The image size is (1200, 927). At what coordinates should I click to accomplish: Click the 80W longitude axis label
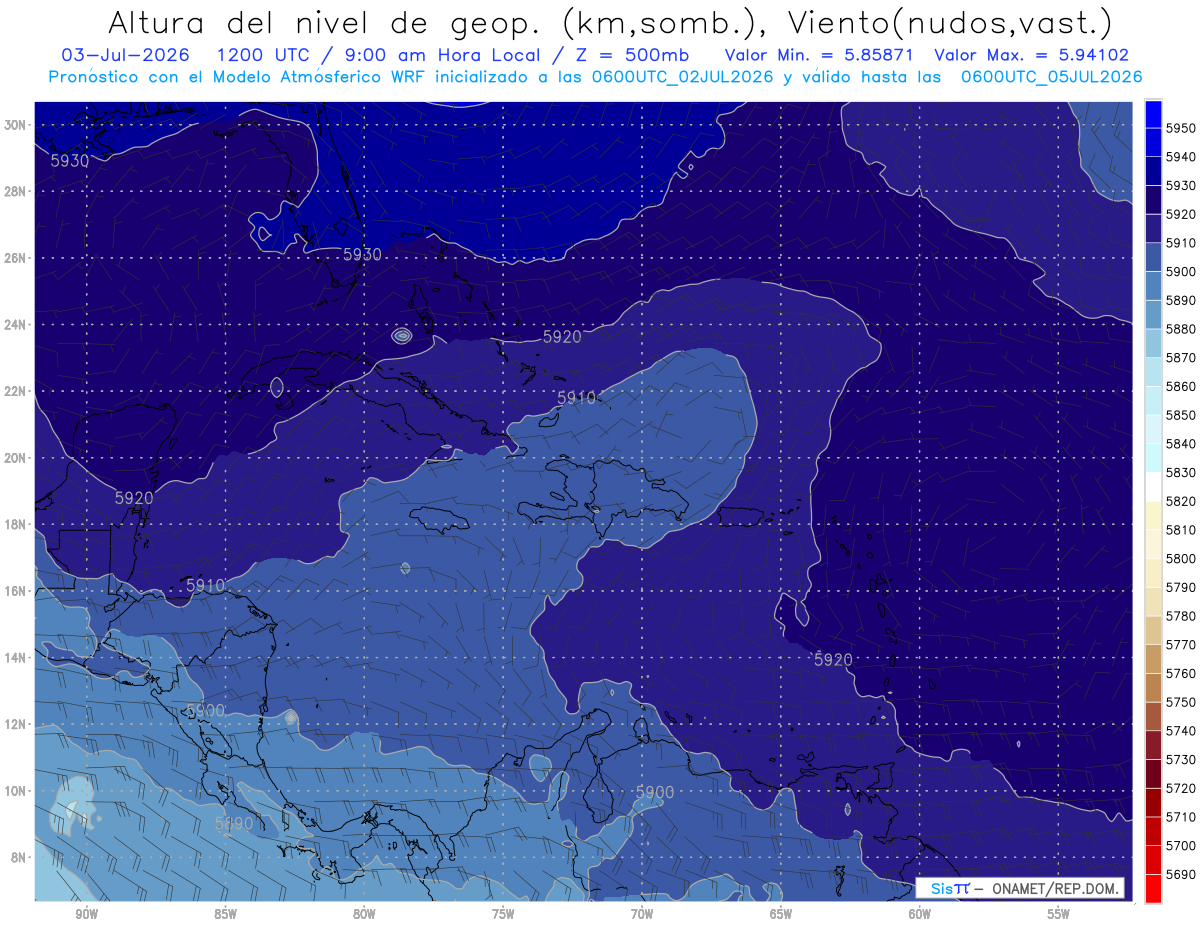click(x=364, y=913)
